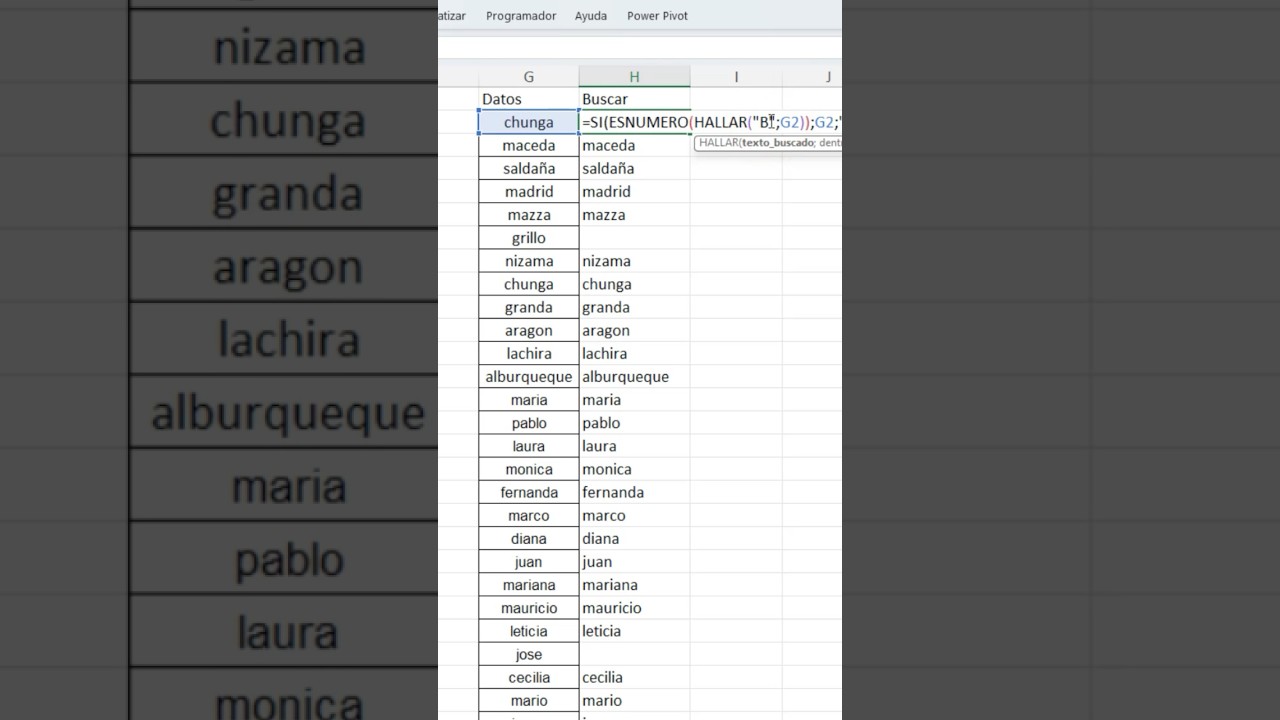Select cell 'maria' in Buscar column
1280x720 pixels.
(634, 400)
